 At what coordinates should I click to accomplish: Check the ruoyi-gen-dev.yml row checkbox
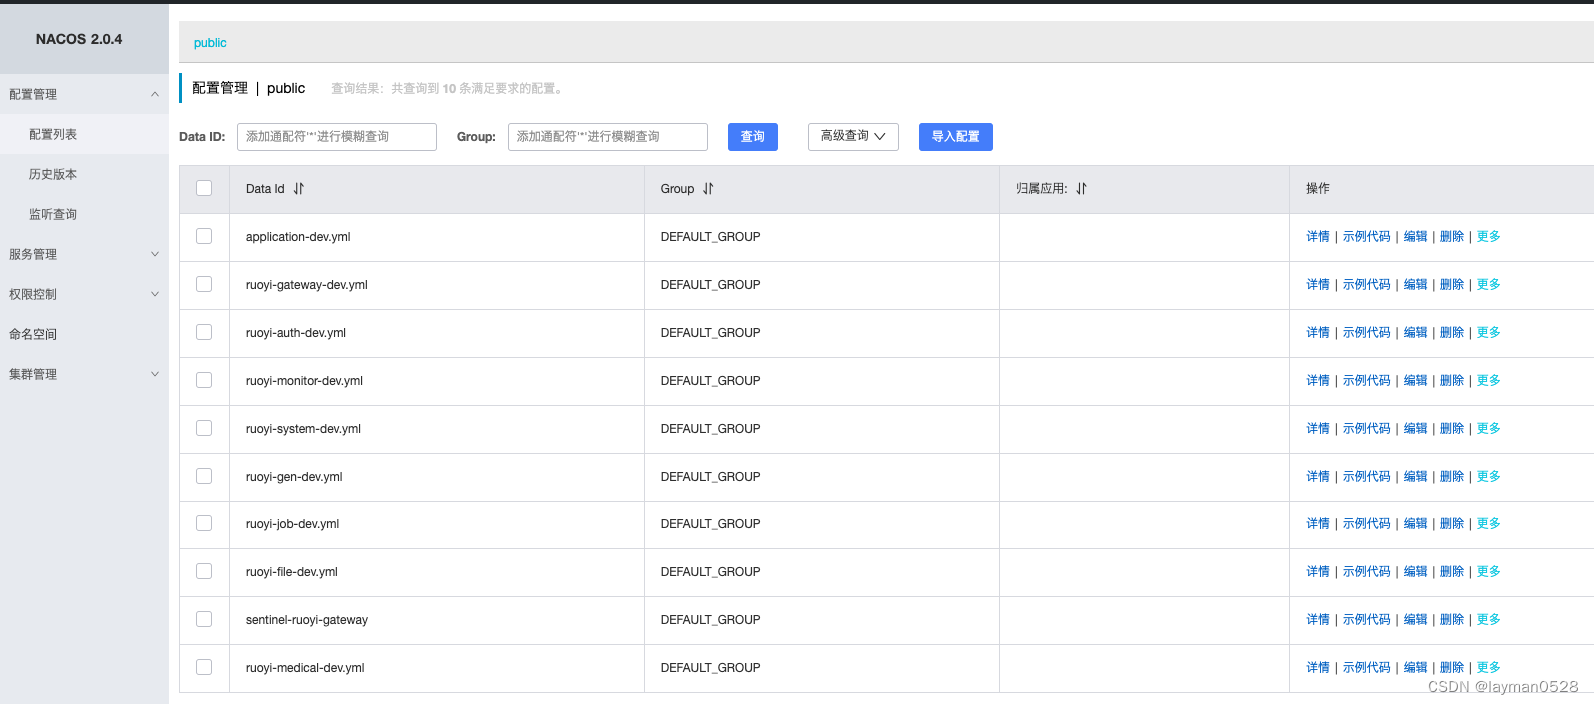tap(204, 476)
